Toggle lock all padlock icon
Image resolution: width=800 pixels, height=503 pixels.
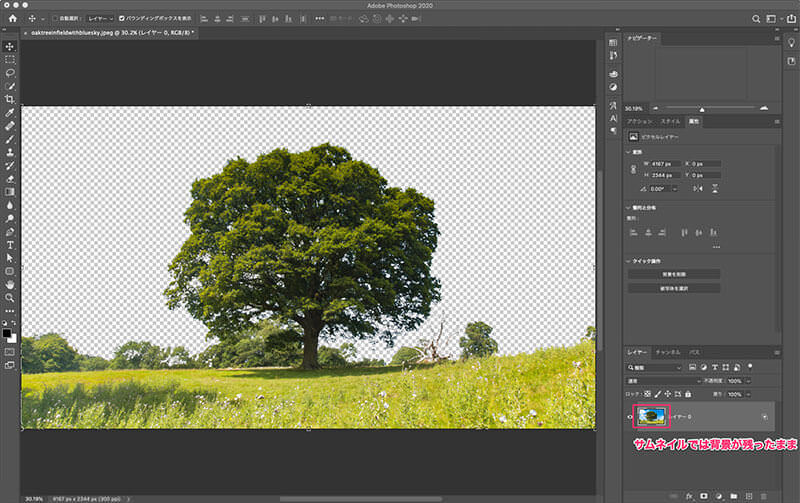[x=688, y=394]
